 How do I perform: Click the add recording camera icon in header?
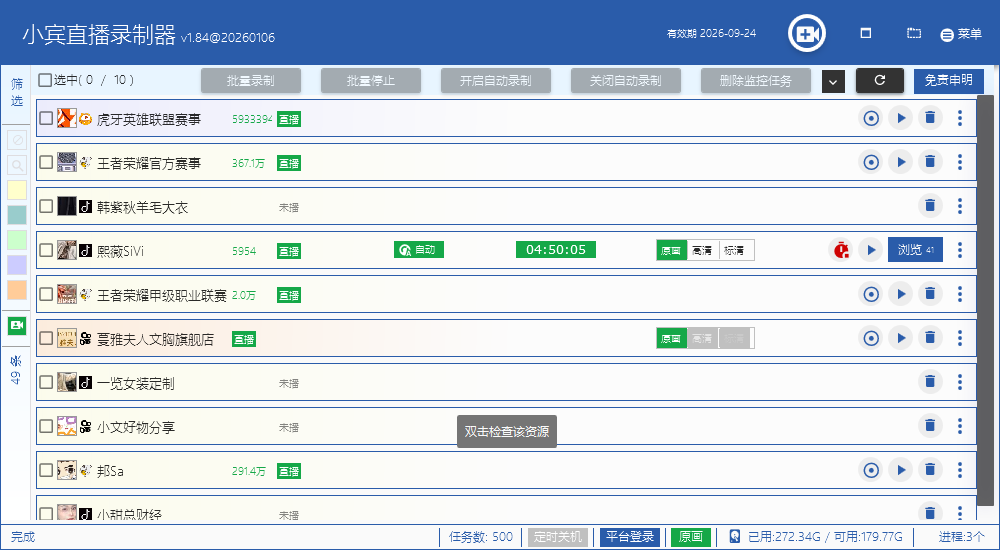click(807, 33)
